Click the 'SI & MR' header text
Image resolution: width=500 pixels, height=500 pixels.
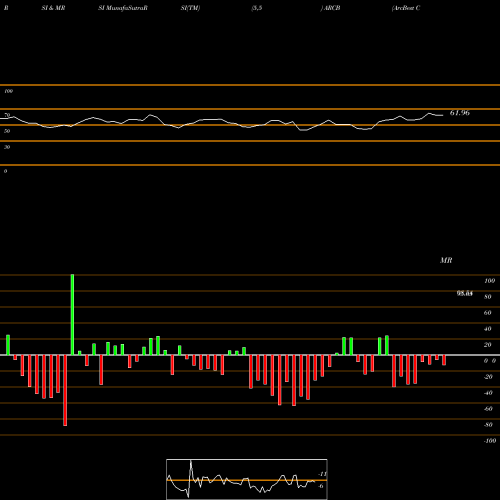pyautogui.click(x=53, y=8)
